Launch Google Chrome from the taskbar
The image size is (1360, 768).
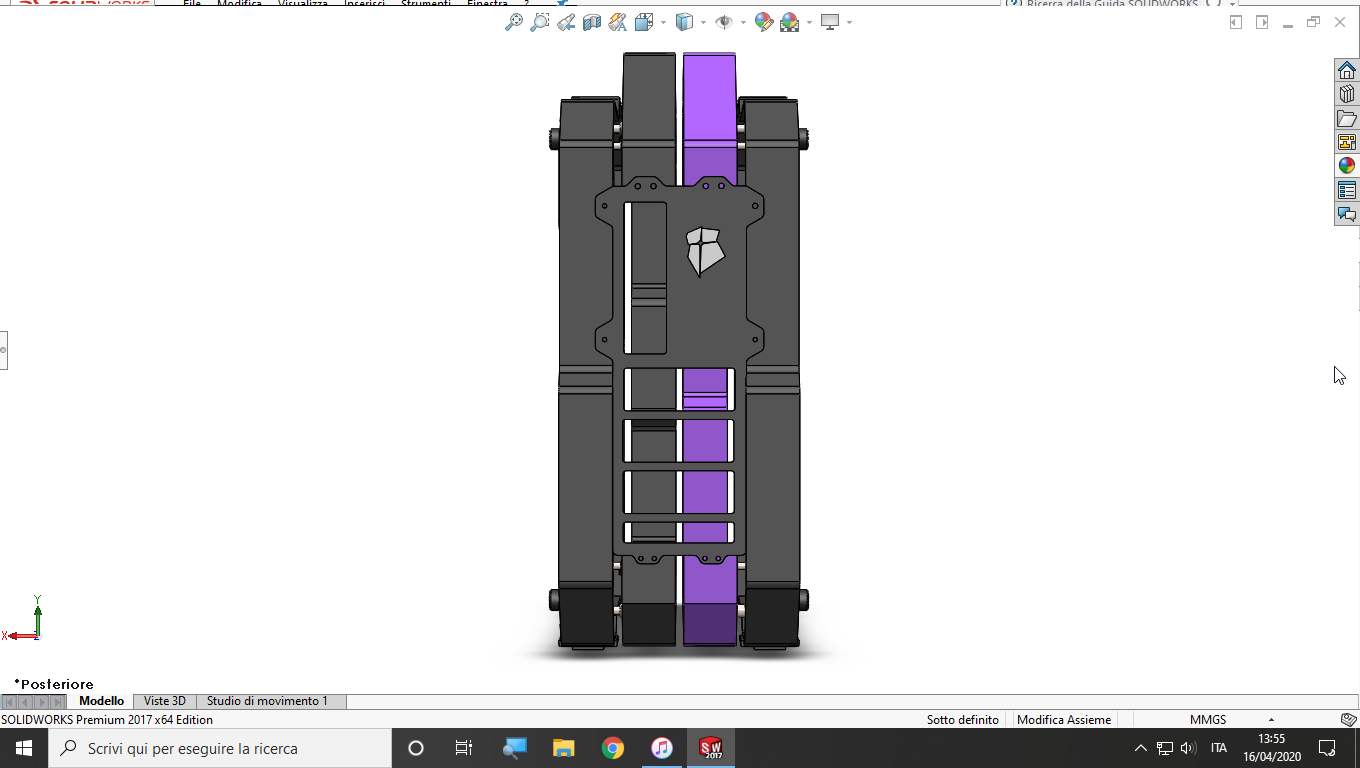[613, 748]
